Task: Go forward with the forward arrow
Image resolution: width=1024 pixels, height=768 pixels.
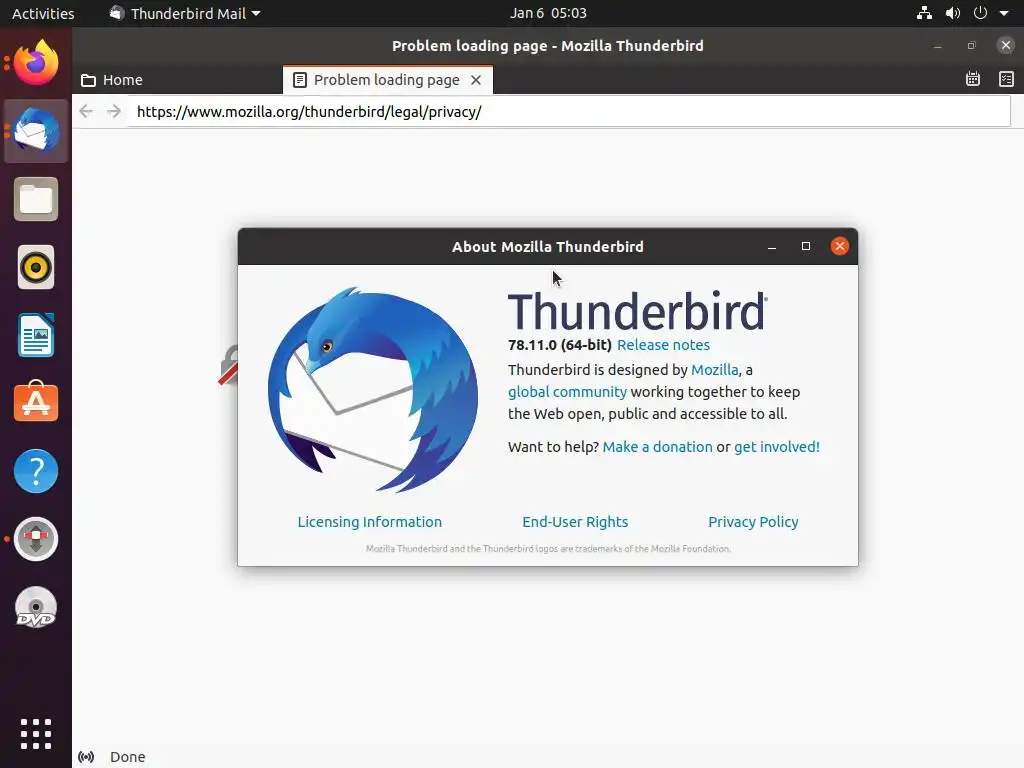Action: click(114, 112)
